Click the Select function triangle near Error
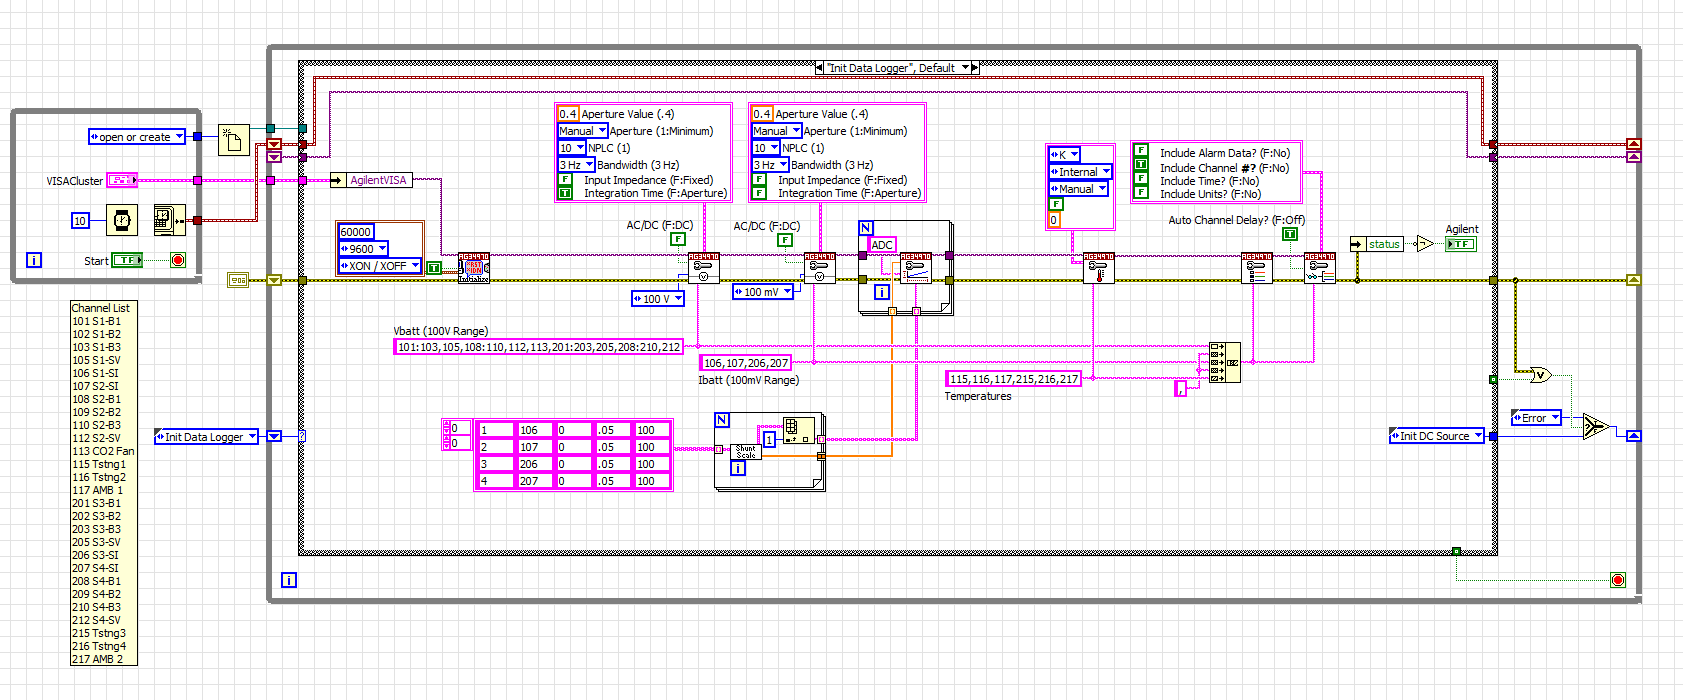This screenshot has height=700, width=1683. [x=1594, y=426]
